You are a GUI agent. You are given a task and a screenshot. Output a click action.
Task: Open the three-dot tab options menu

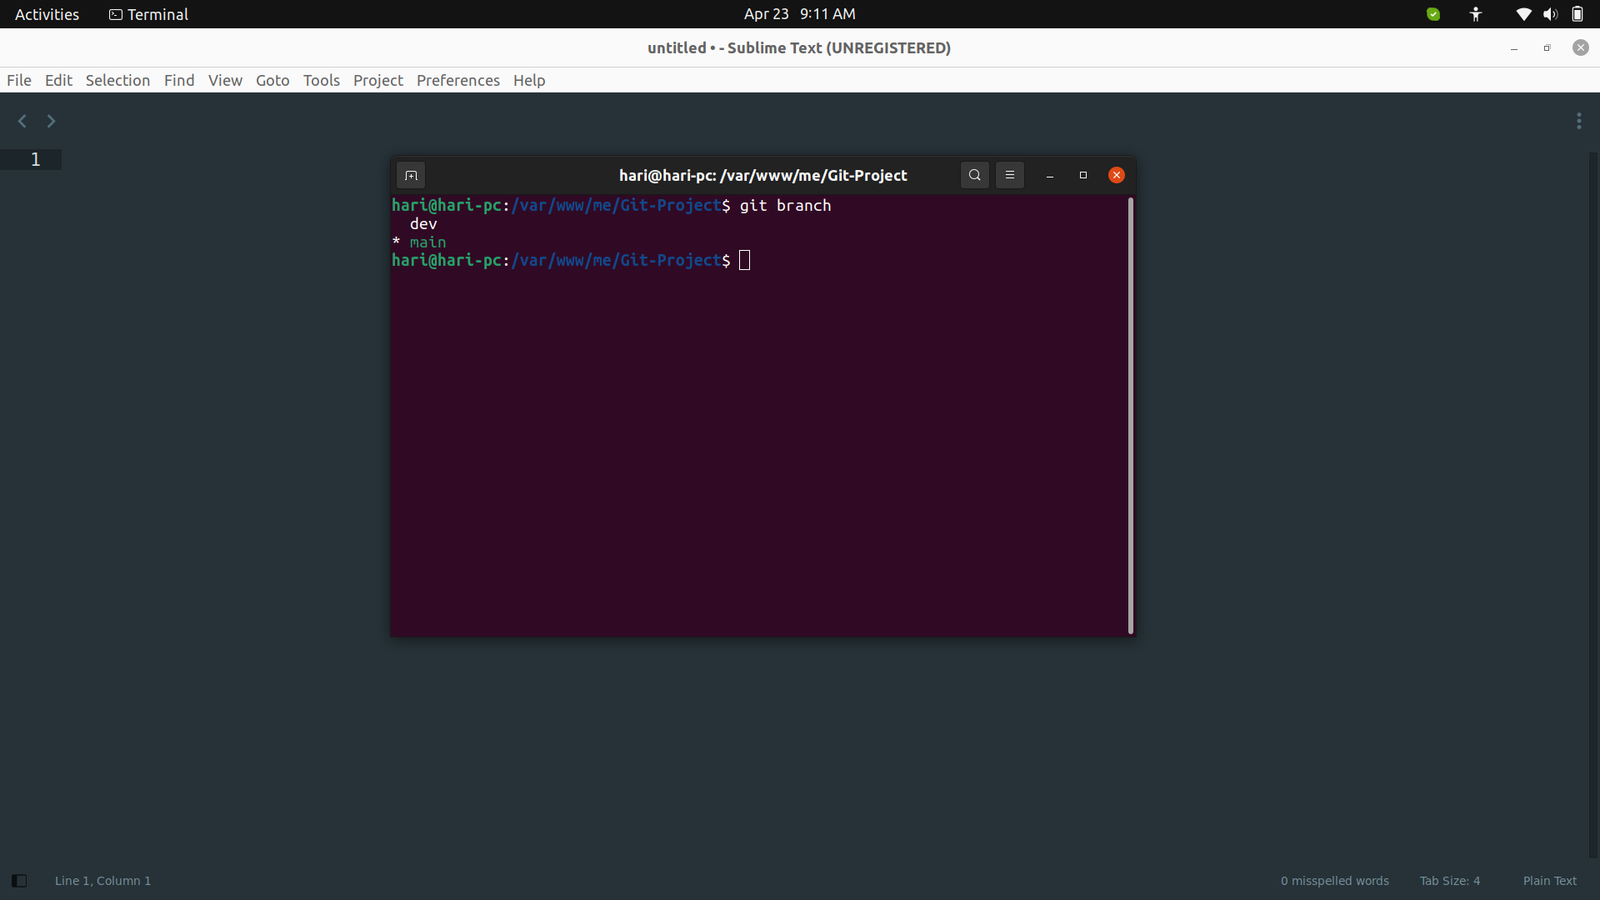pos(1578,121)
